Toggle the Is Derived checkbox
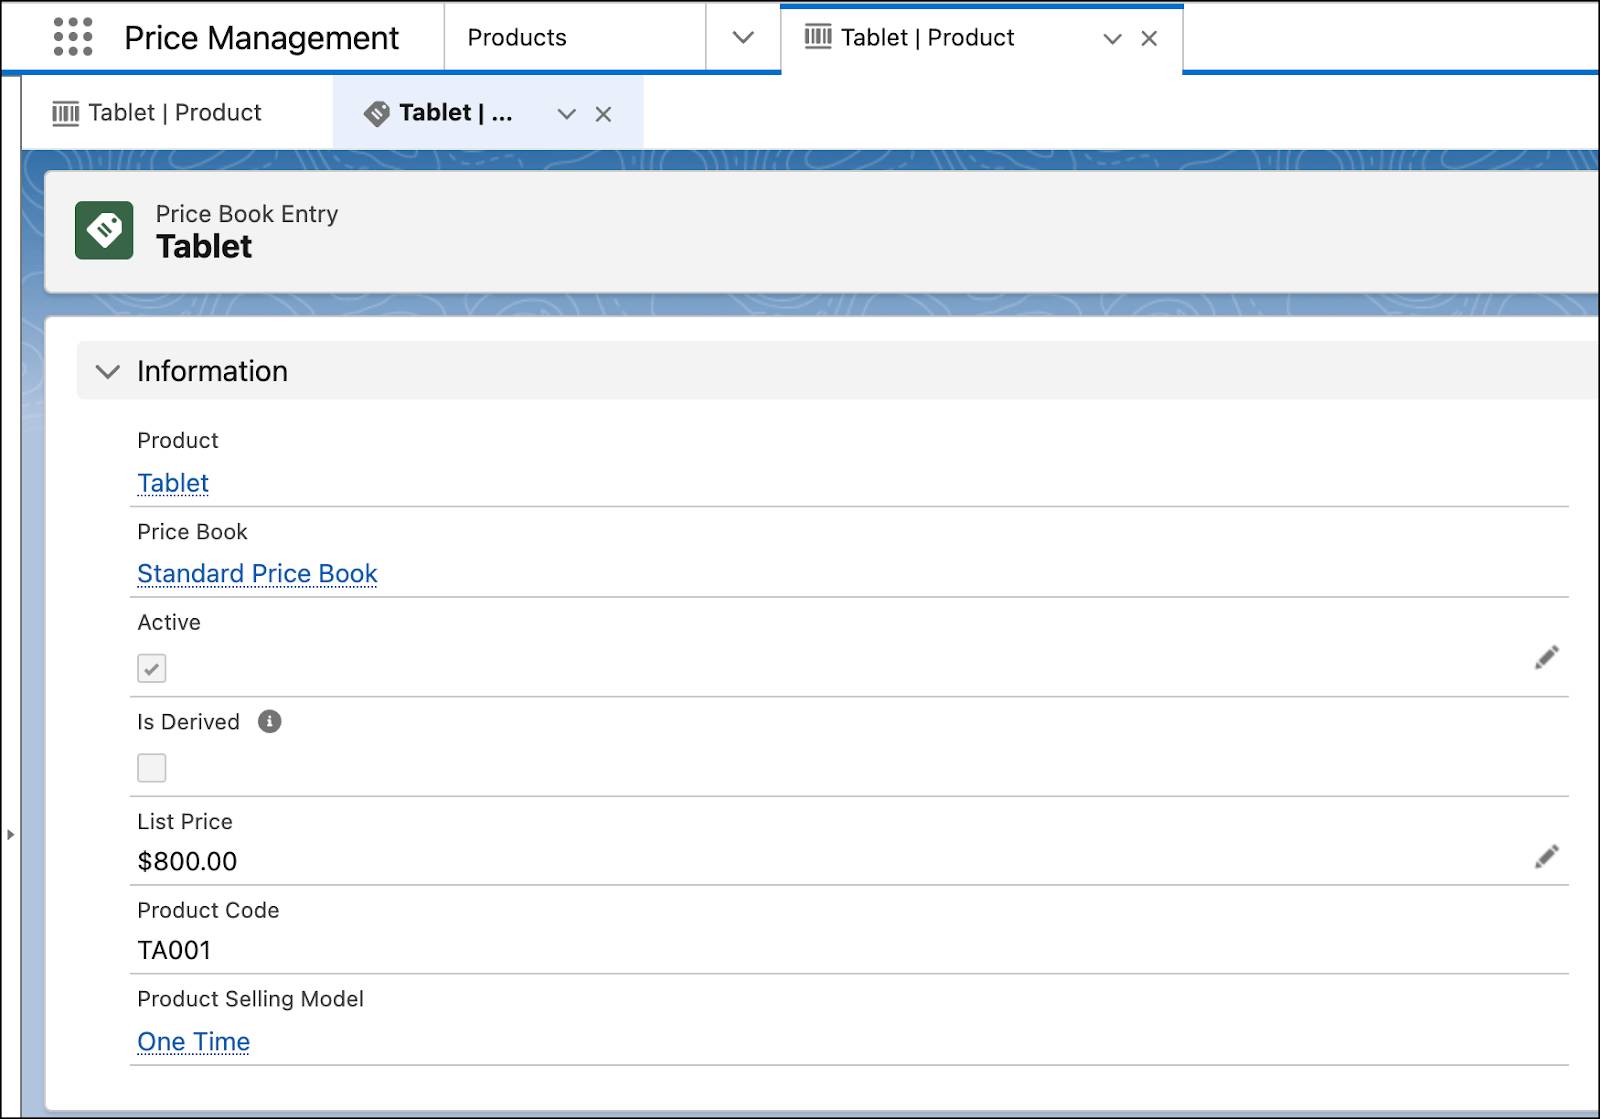 click(152, 768)
